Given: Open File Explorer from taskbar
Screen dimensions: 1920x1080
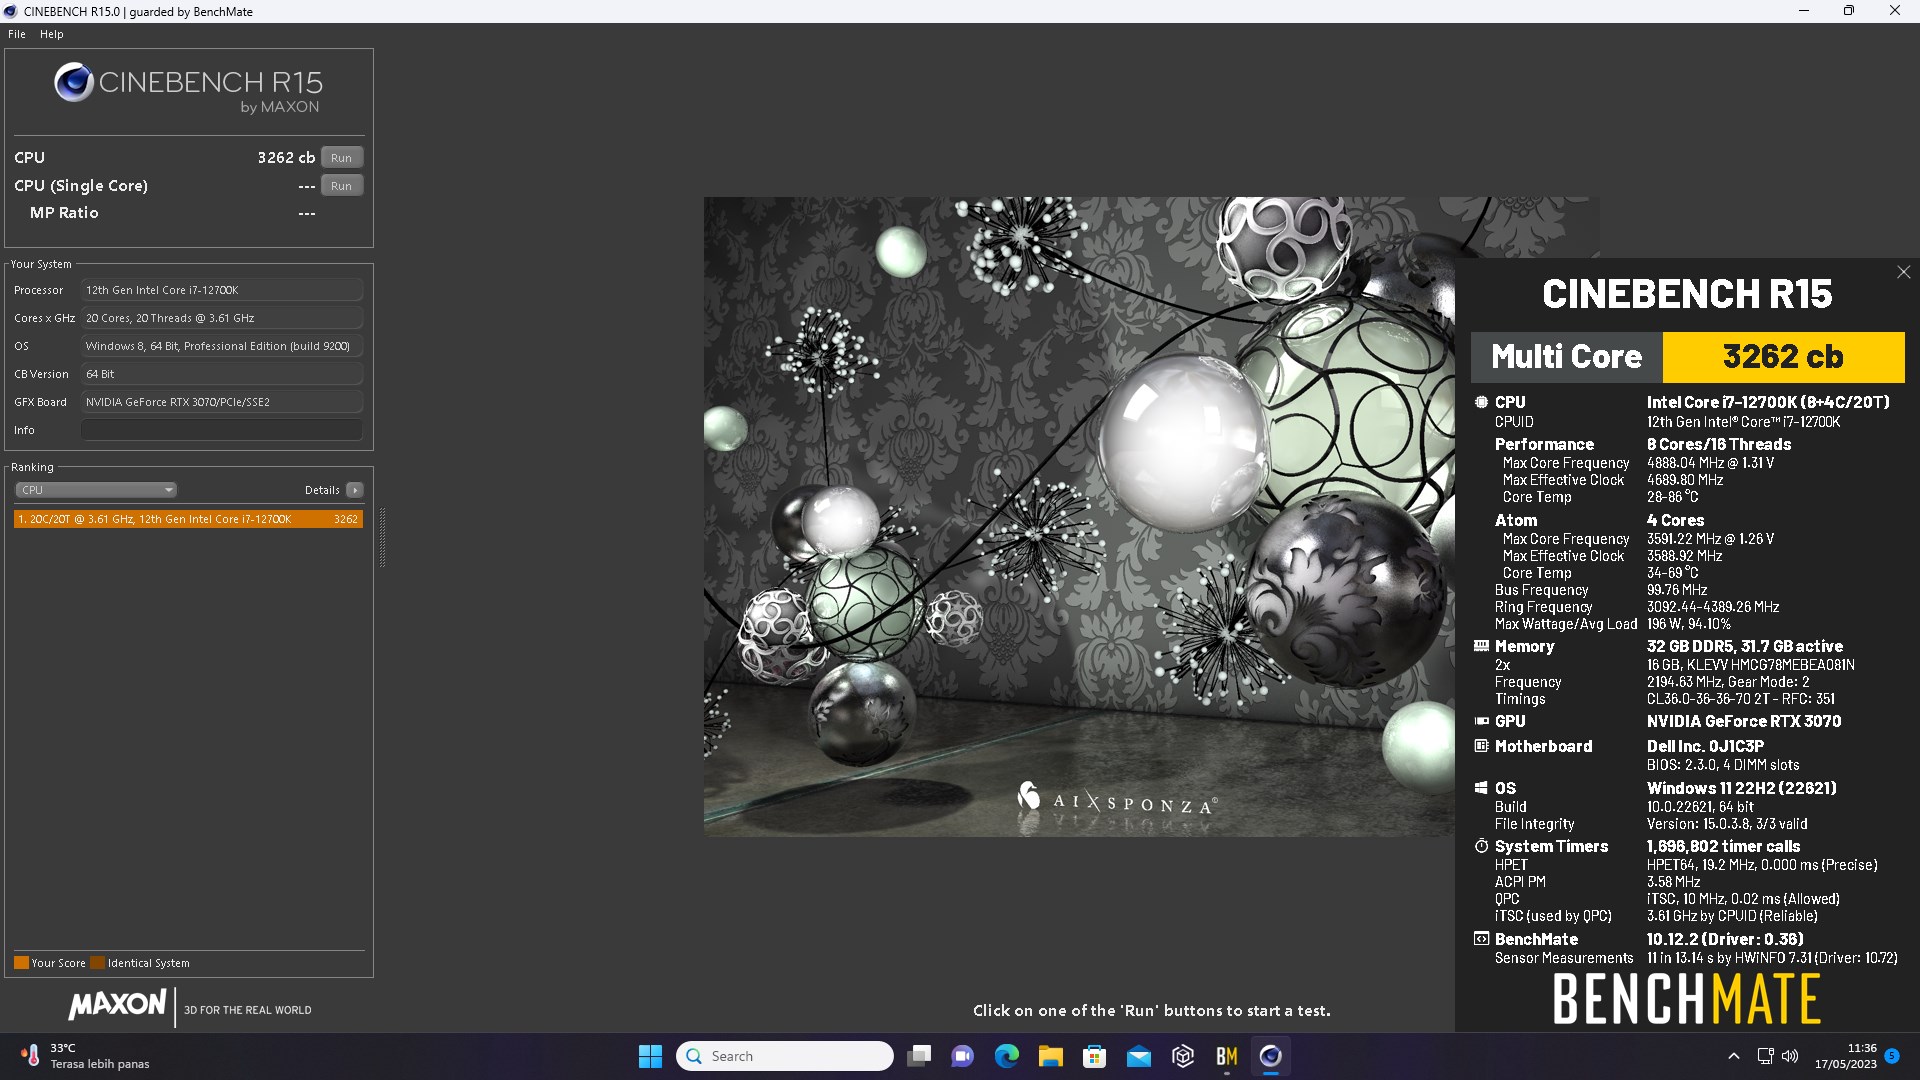Looking at the screenshot, I should point(1051,1056).
